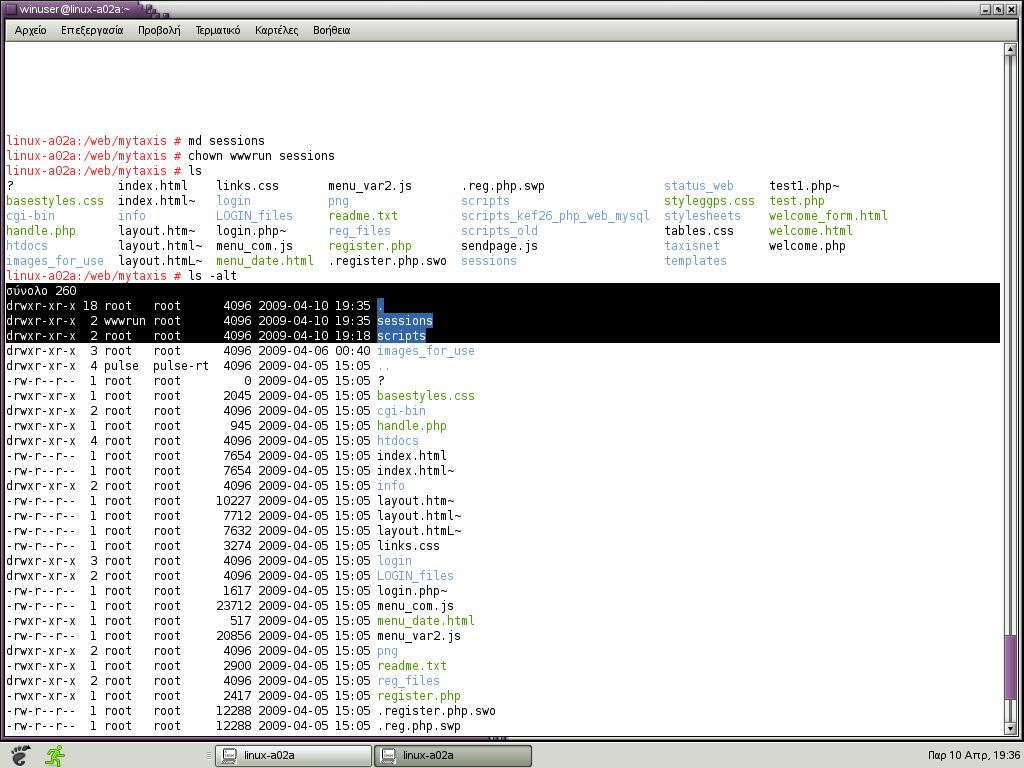
Task: Click the window menu icon in titlebar
Action: click(10, 9)
